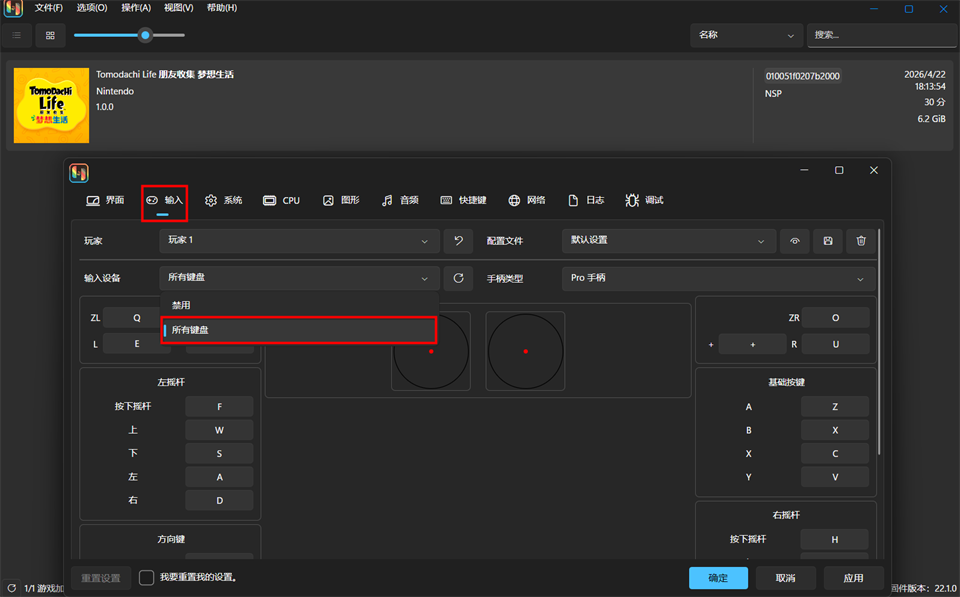The image size is (960, 597).
Task: Open the 调试 settings tab
Action: coord(645,200)
